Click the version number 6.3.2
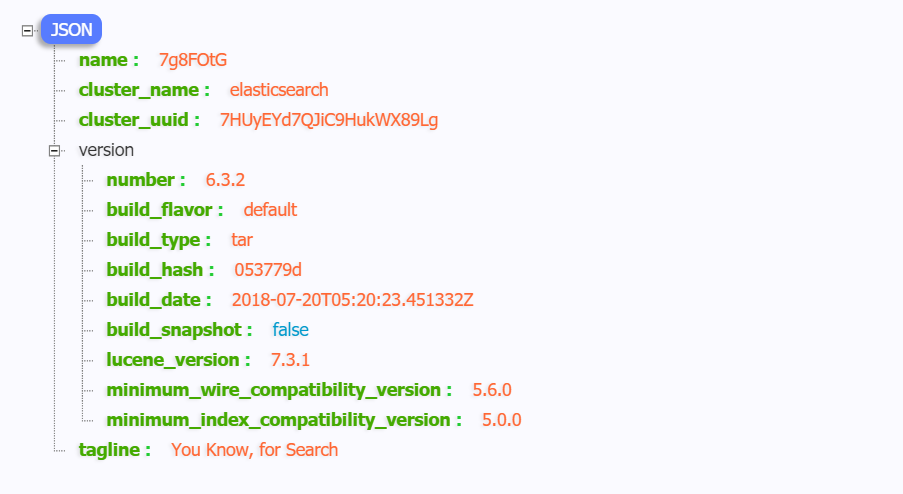 (225, 180)
